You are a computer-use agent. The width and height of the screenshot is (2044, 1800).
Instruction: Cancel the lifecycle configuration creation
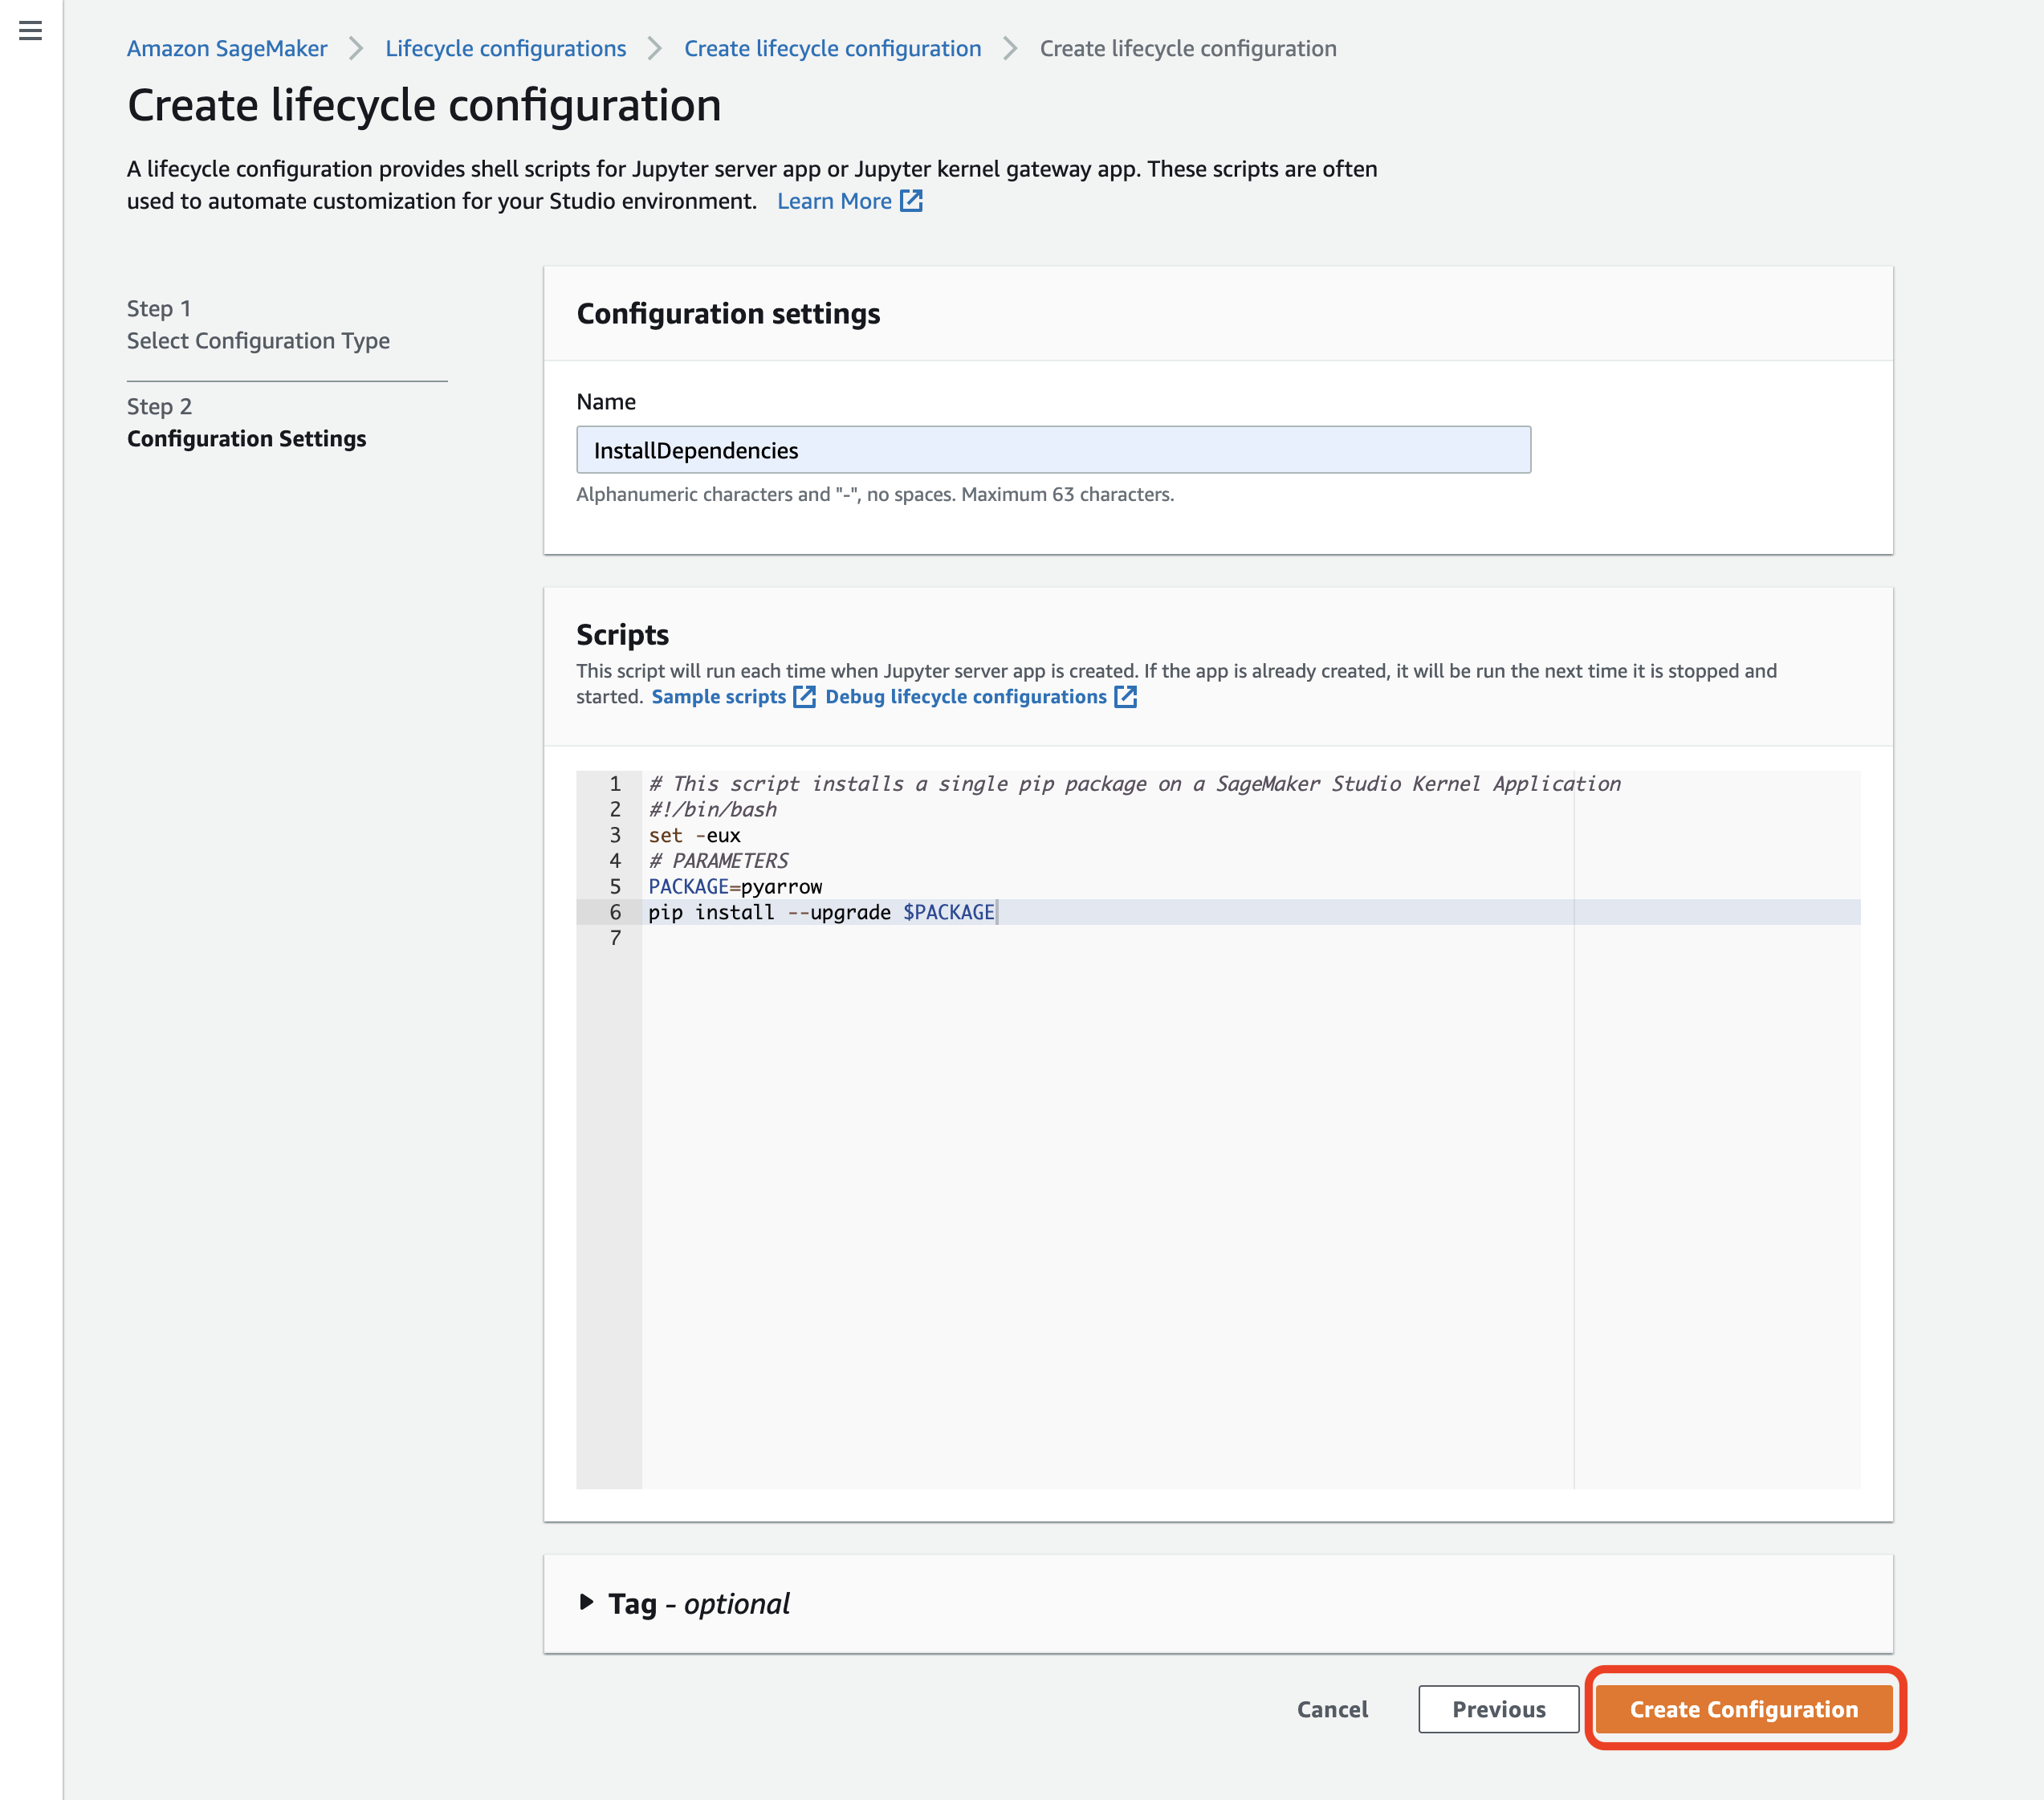1332,1709
